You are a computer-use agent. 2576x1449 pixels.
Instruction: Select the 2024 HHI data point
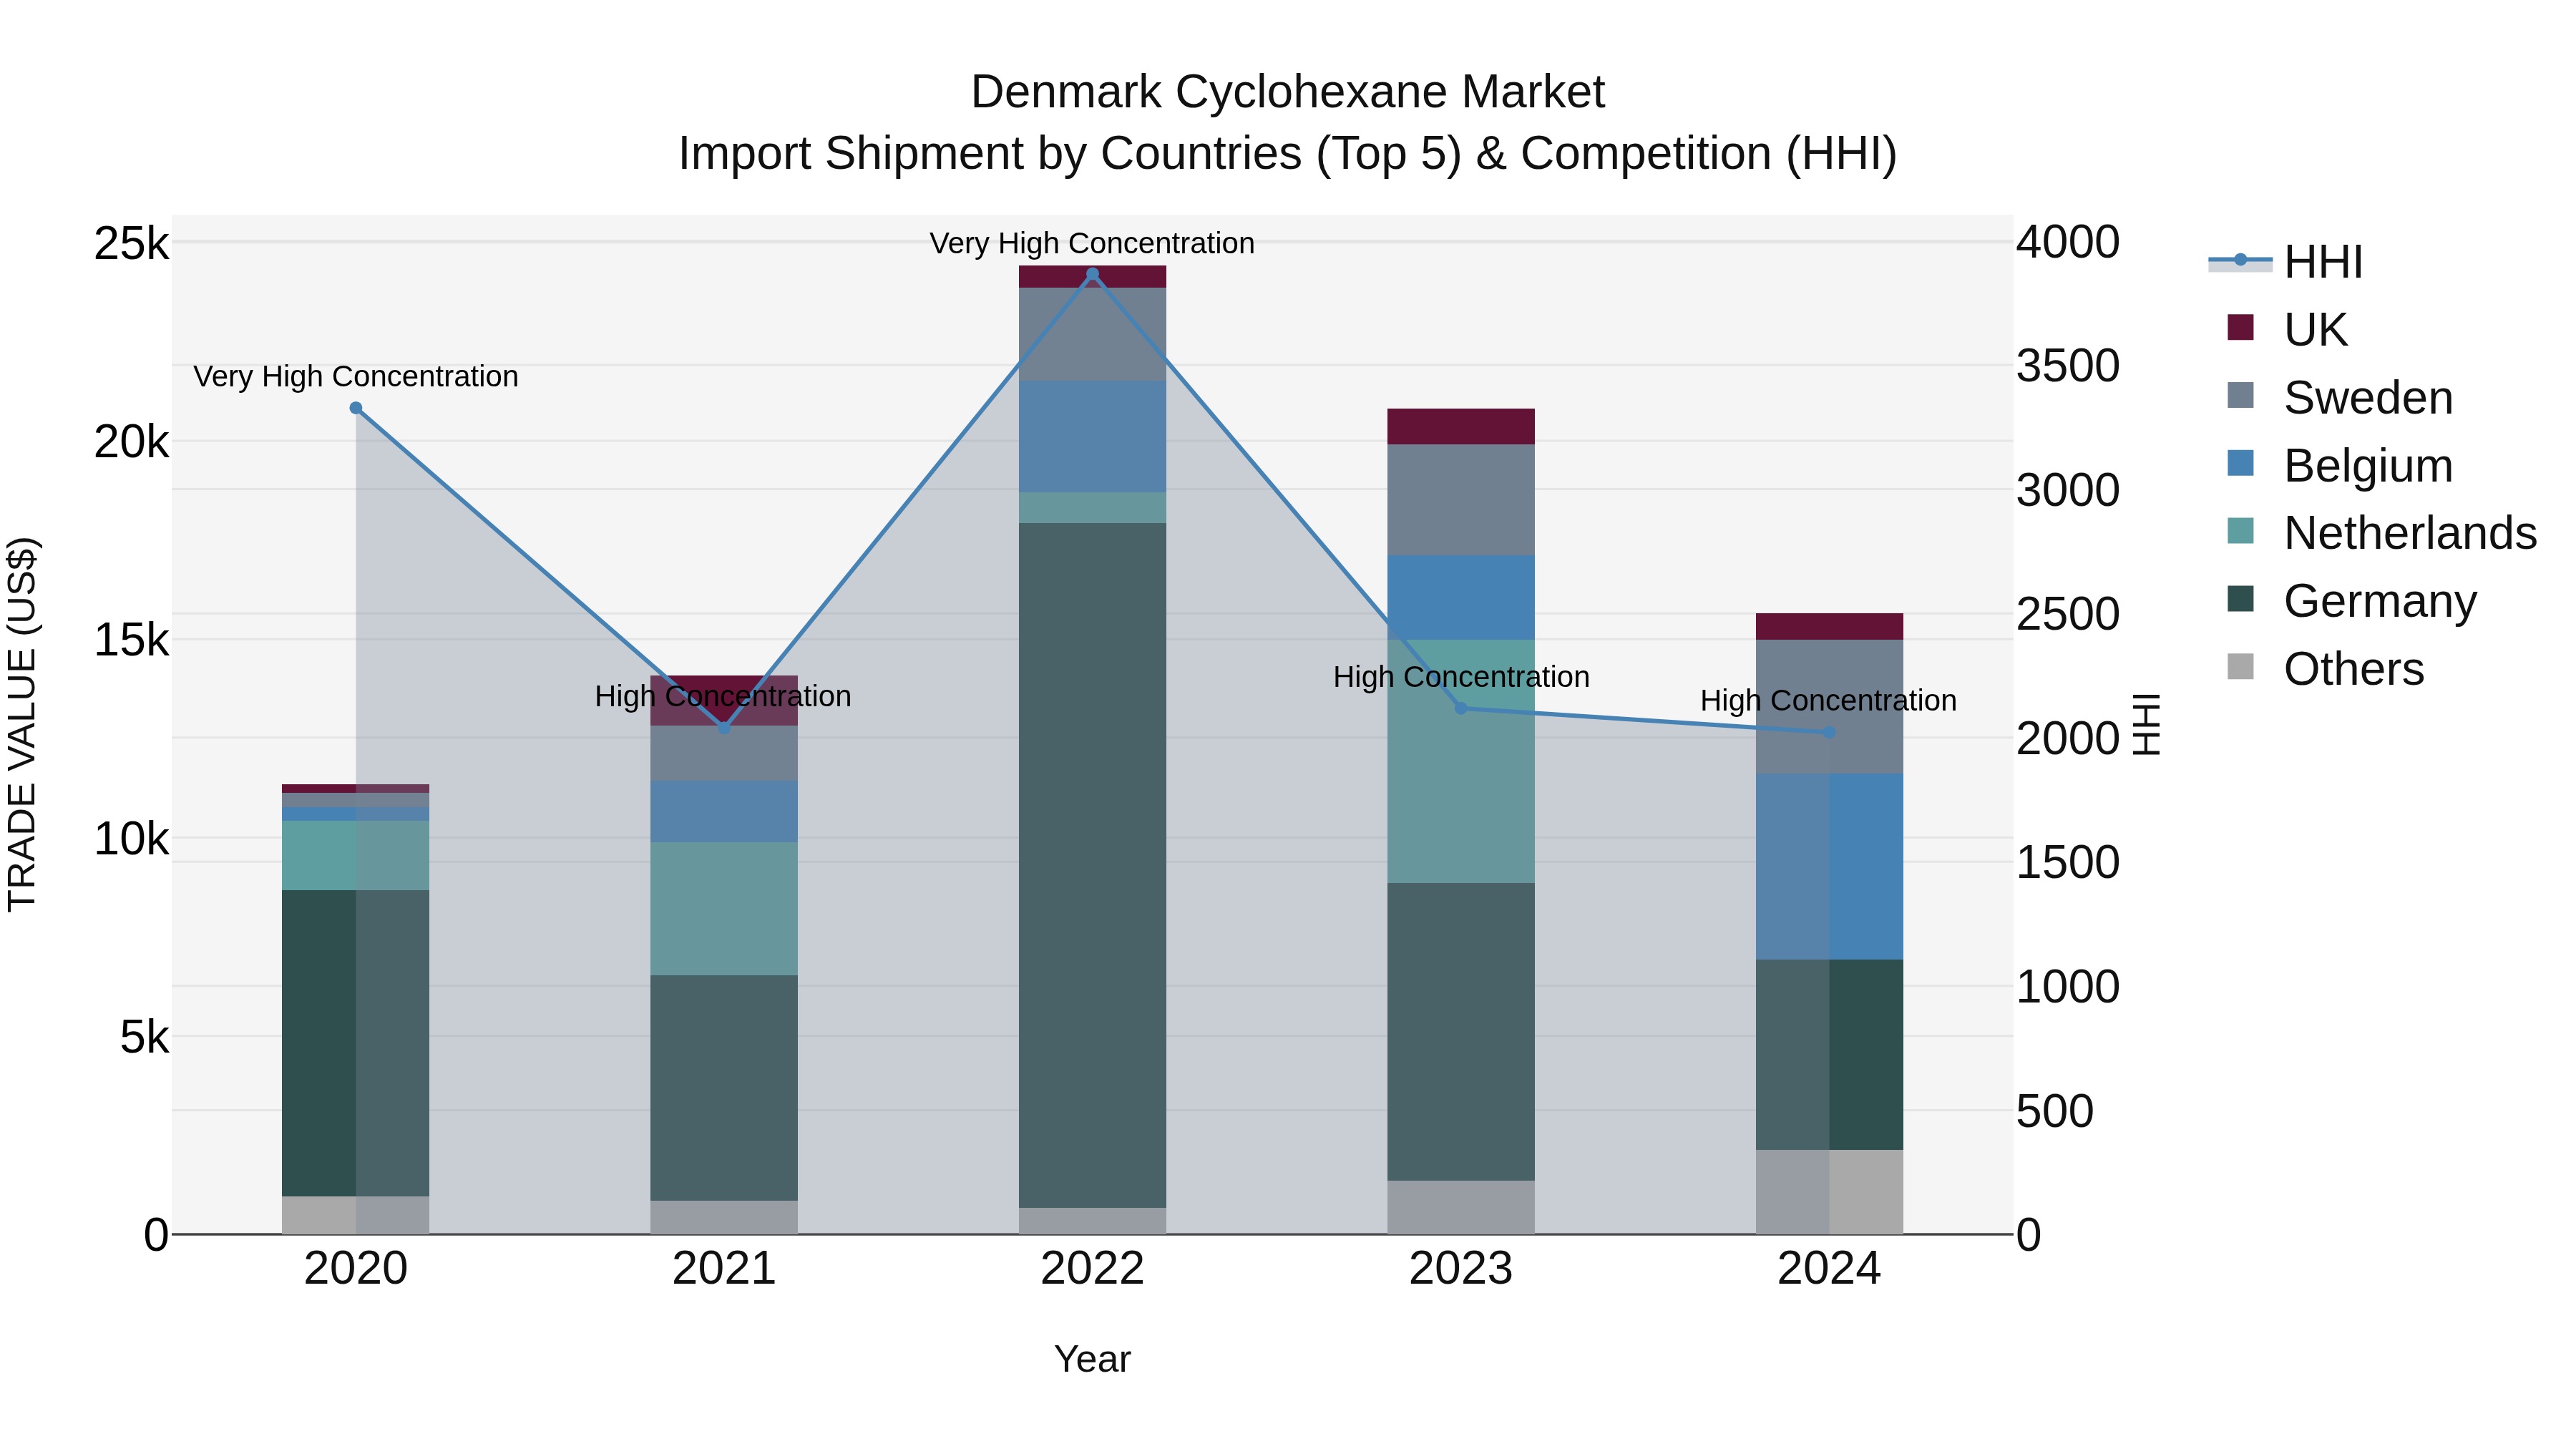(1829, 733)
